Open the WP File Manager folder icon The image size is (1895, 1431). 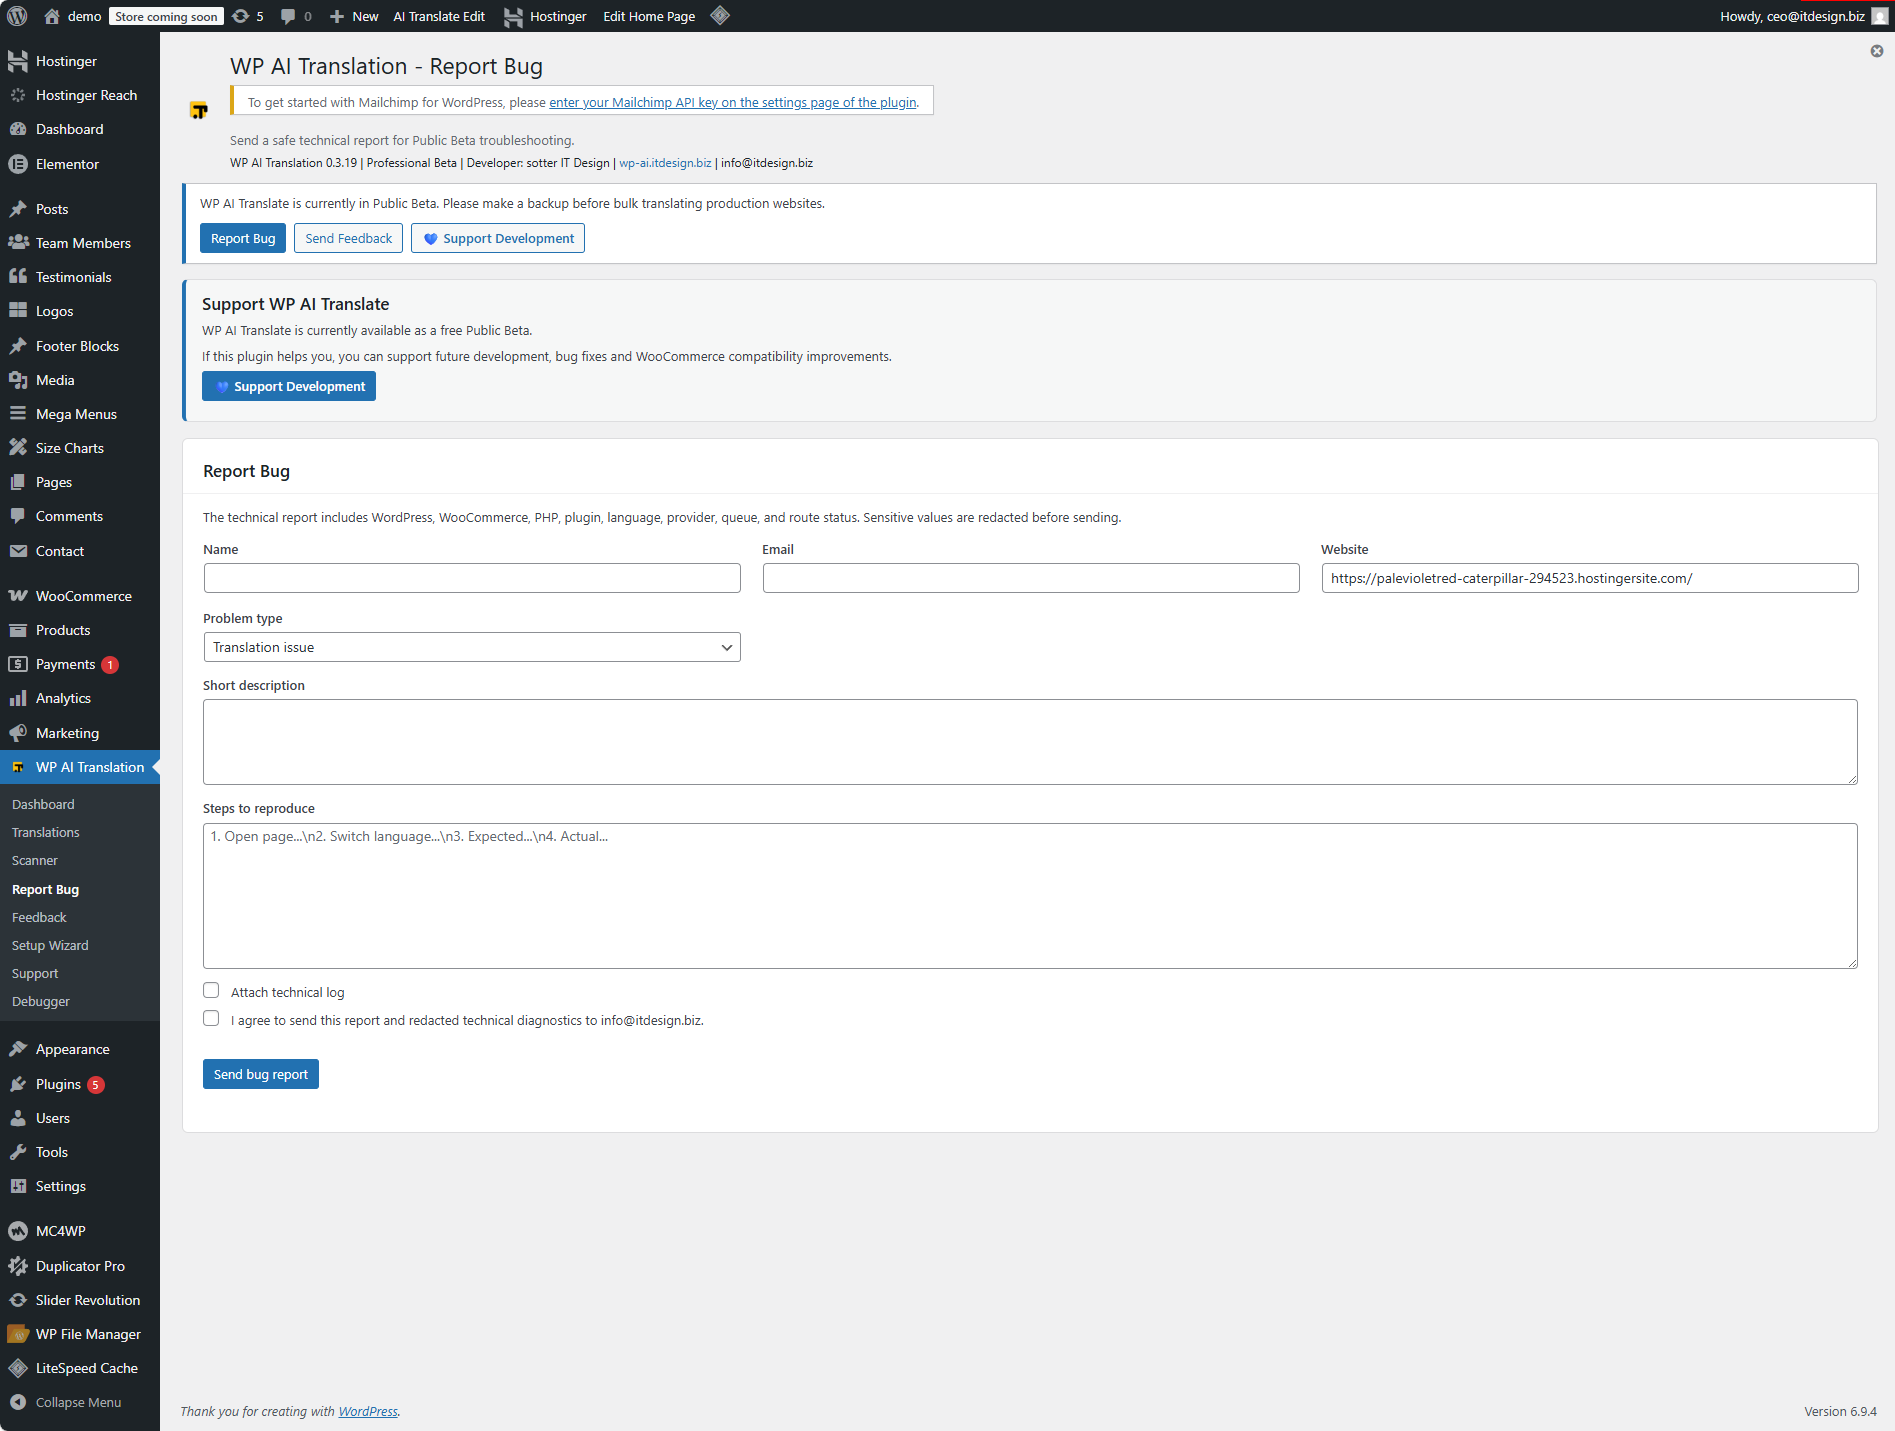point(18,1334)
